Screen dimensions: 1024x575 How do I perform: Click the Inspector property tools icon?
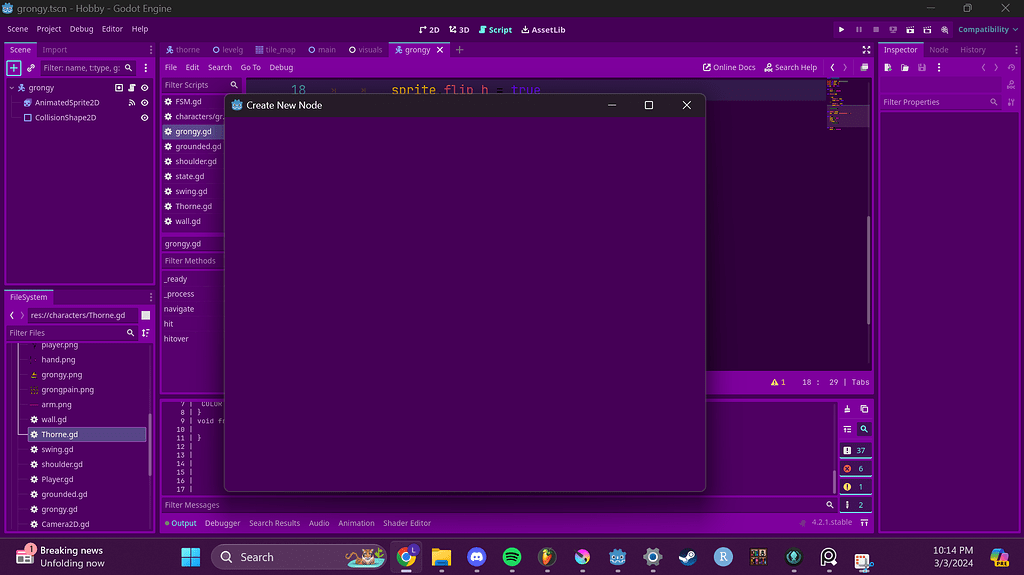tap(1011, 102)
